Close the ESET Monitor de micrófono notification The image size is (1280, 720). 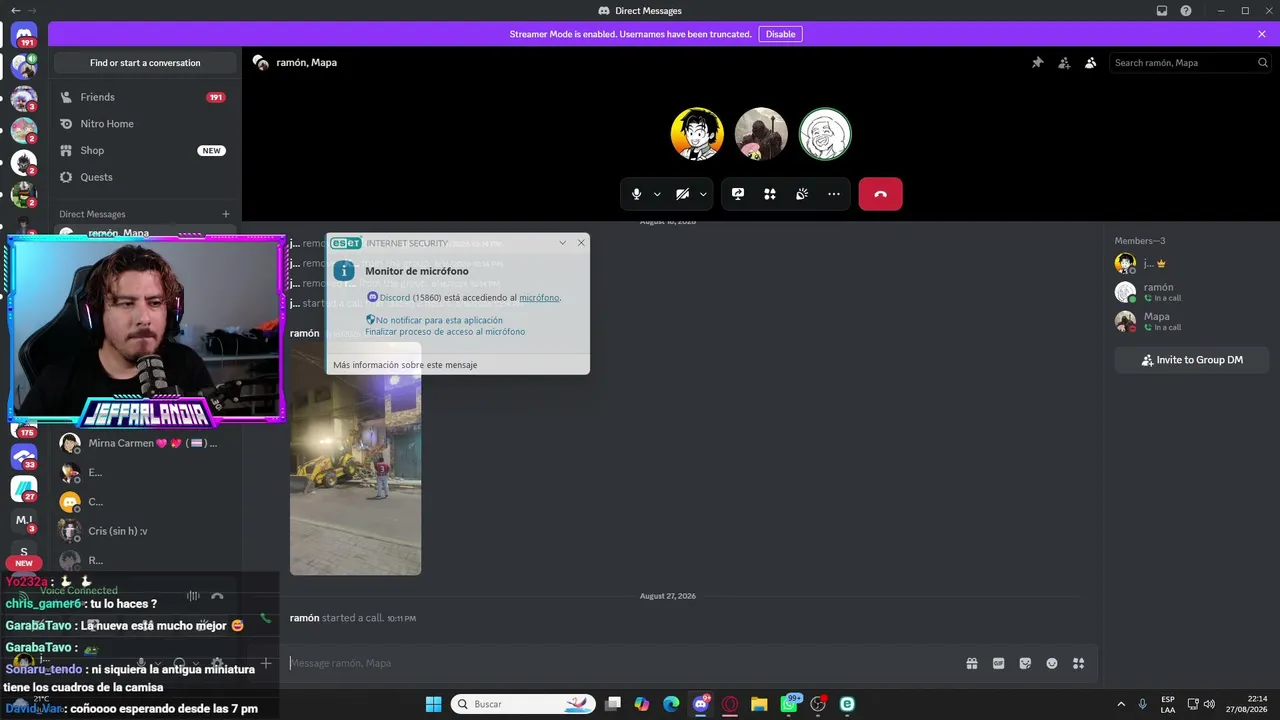pyautogui.click(x=581, y=243)
